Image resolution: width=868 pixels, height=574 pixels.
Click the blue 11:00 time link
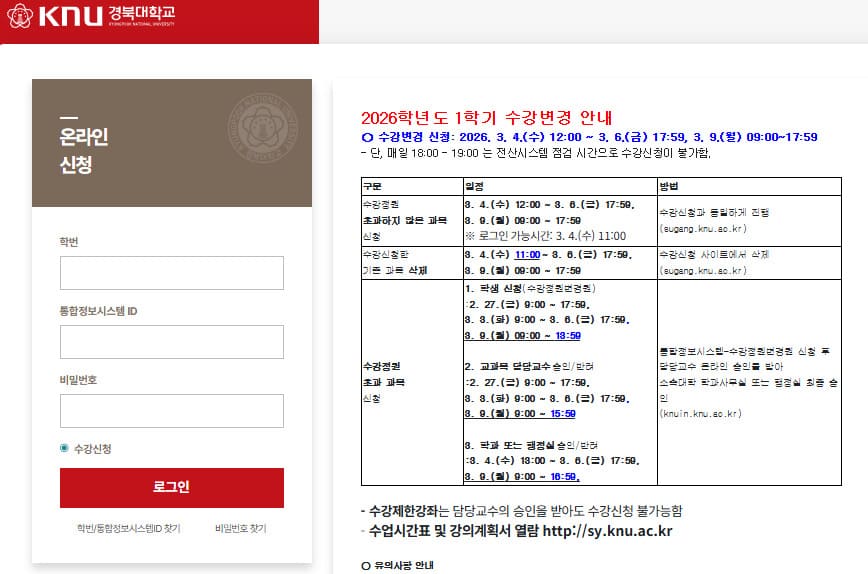[x=528, y=255]
